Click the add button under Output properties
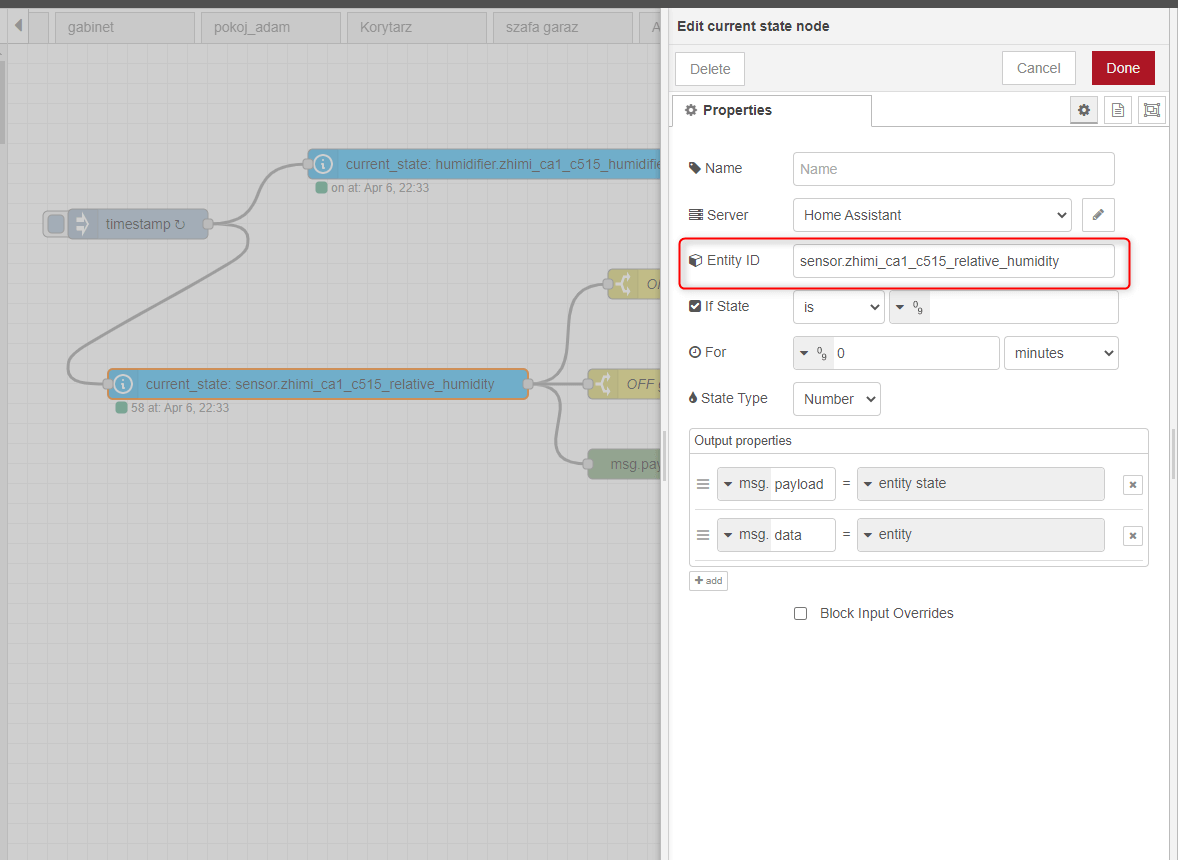Screen dimensions: 1178x860 (x=708, y=580)
